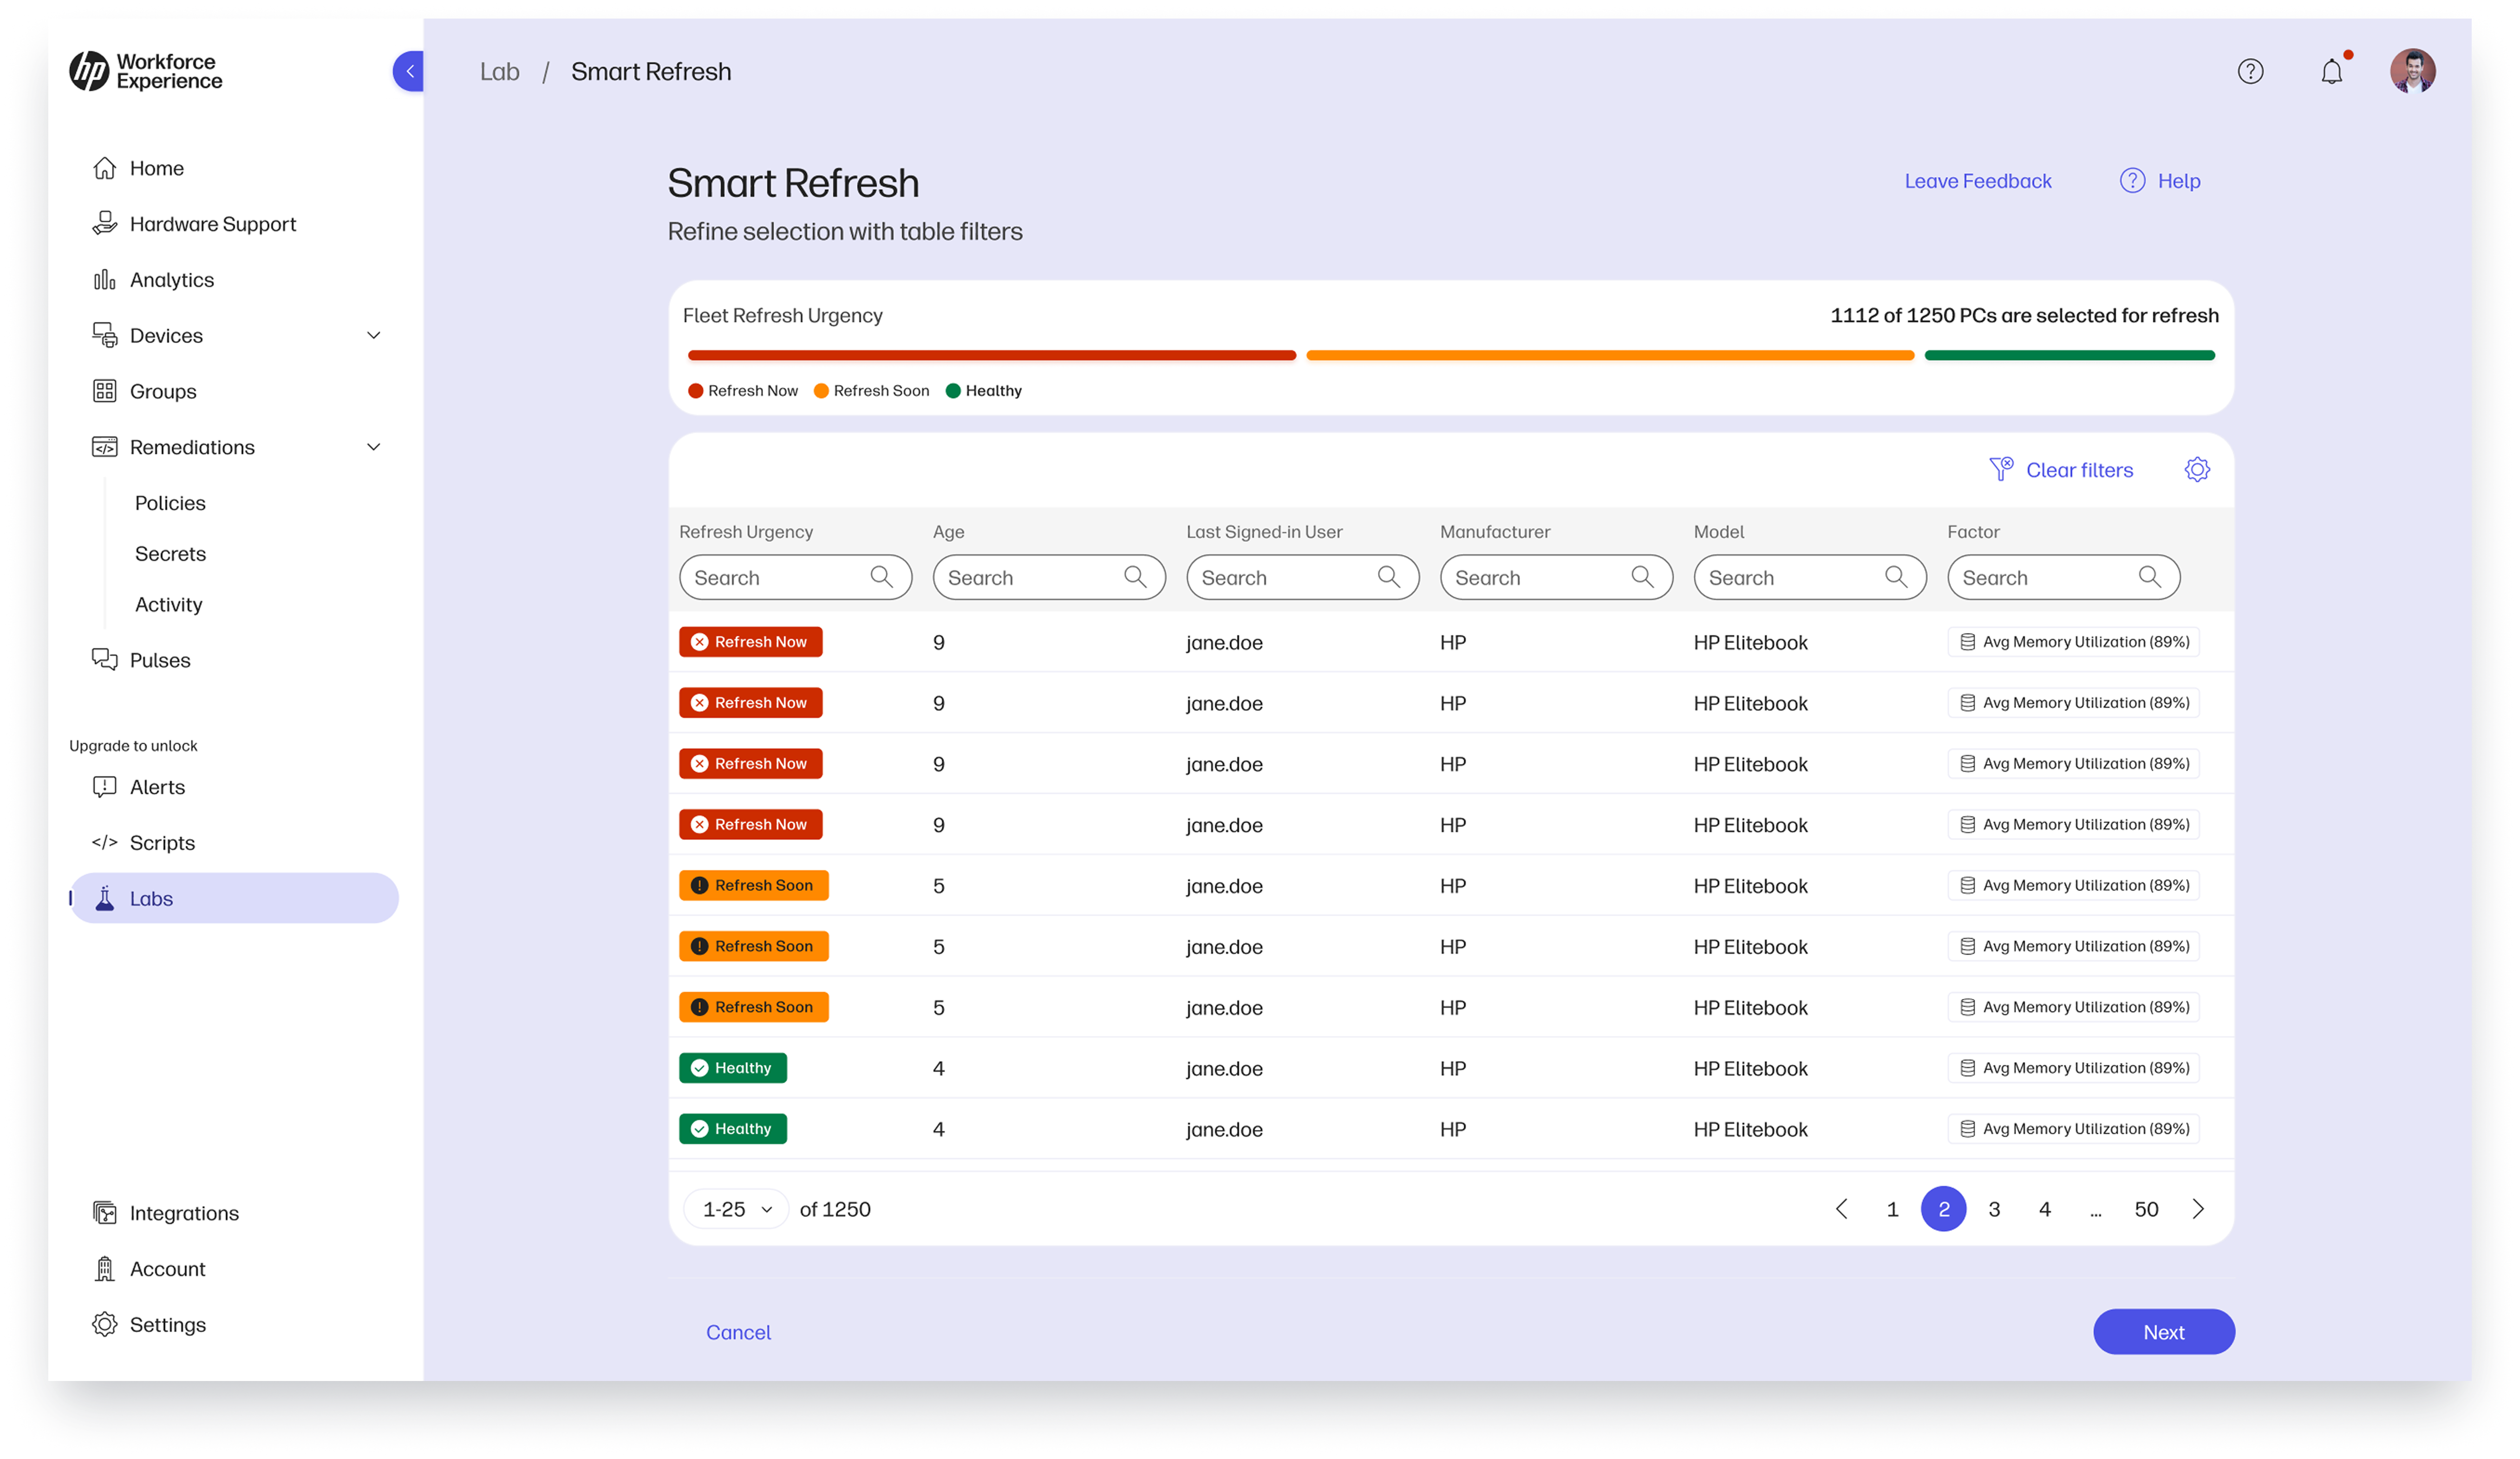Open the notifications bell
Image resolution: width=2520 pixels, height=1459 pixels.
[x=2331, y=71]
